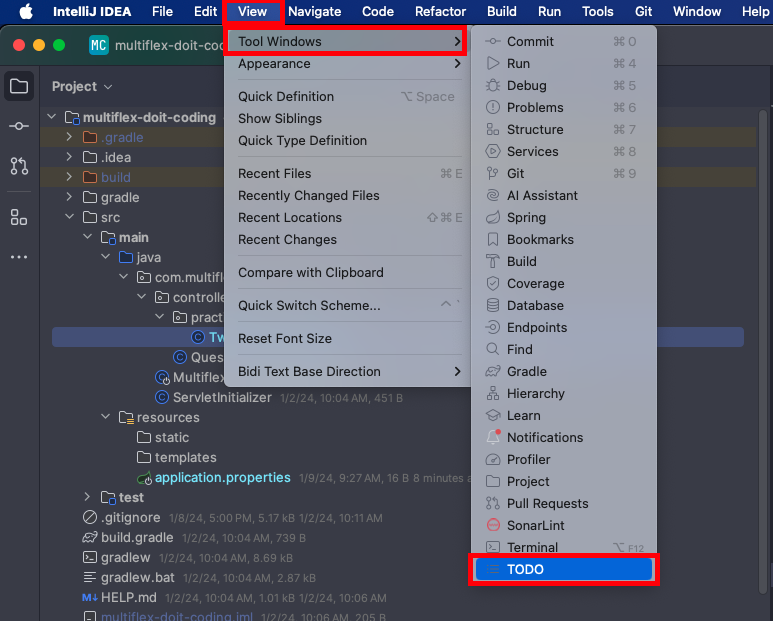This screenshot has width=773, height=621.
Task: Open the Refactor menu
Action: point(440,11)
